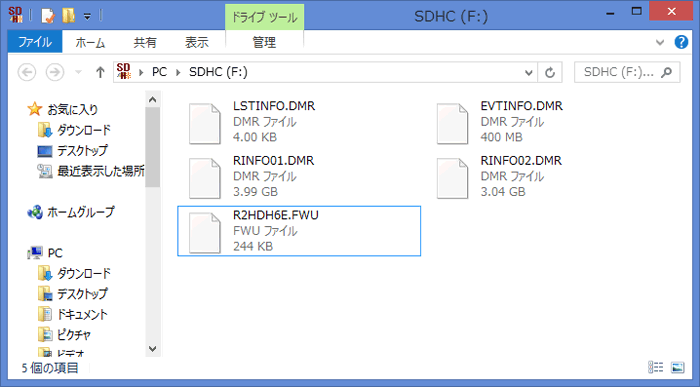Open the Help question mark icon

tap(681, 42)
